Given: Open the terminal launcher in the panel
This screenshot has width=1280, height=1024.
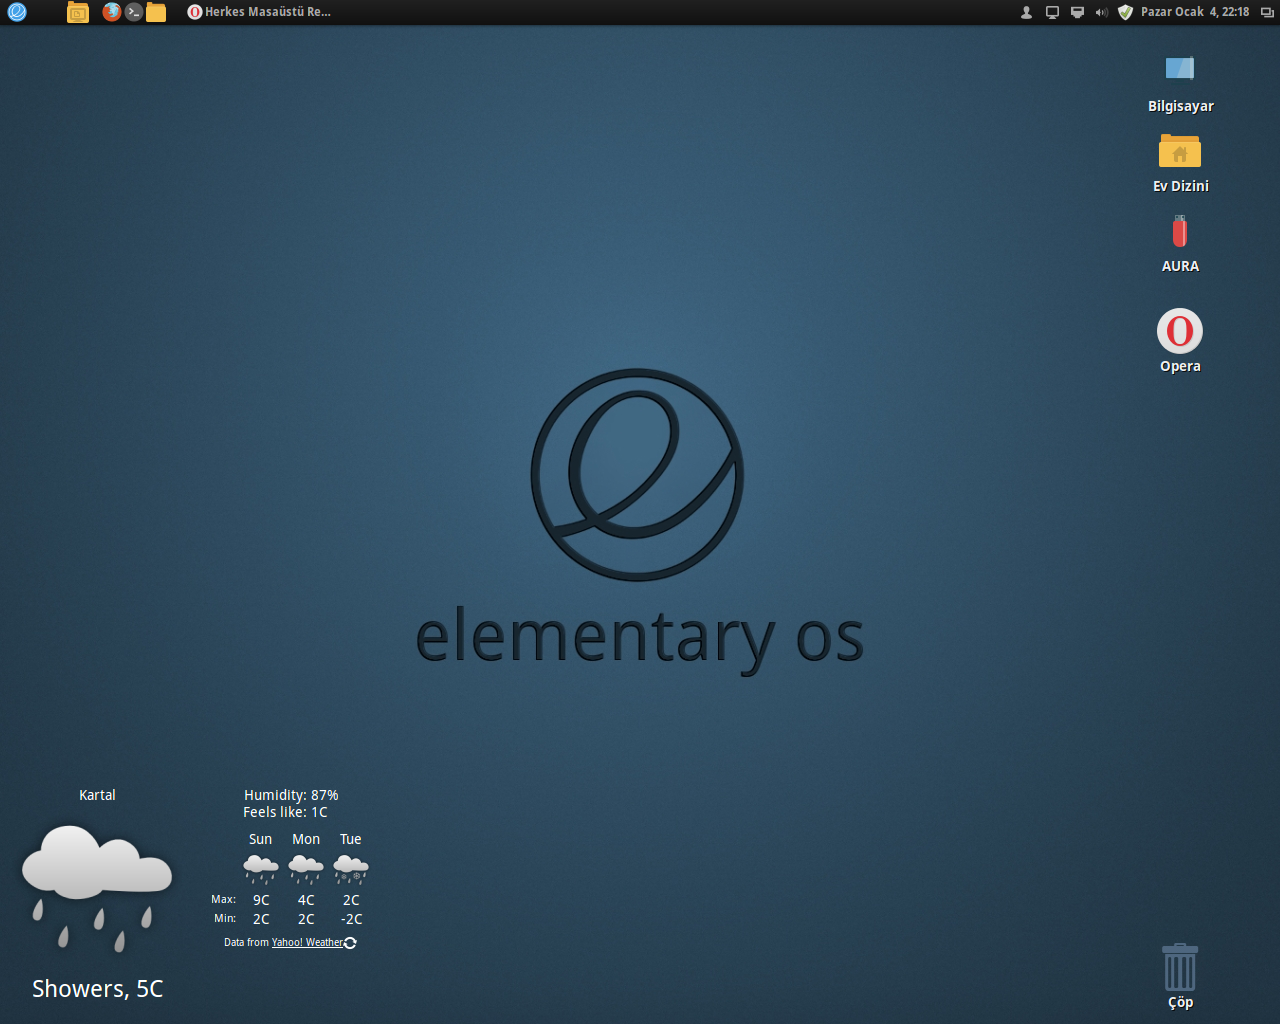Looking at the screenshot, I should (134, 12).
